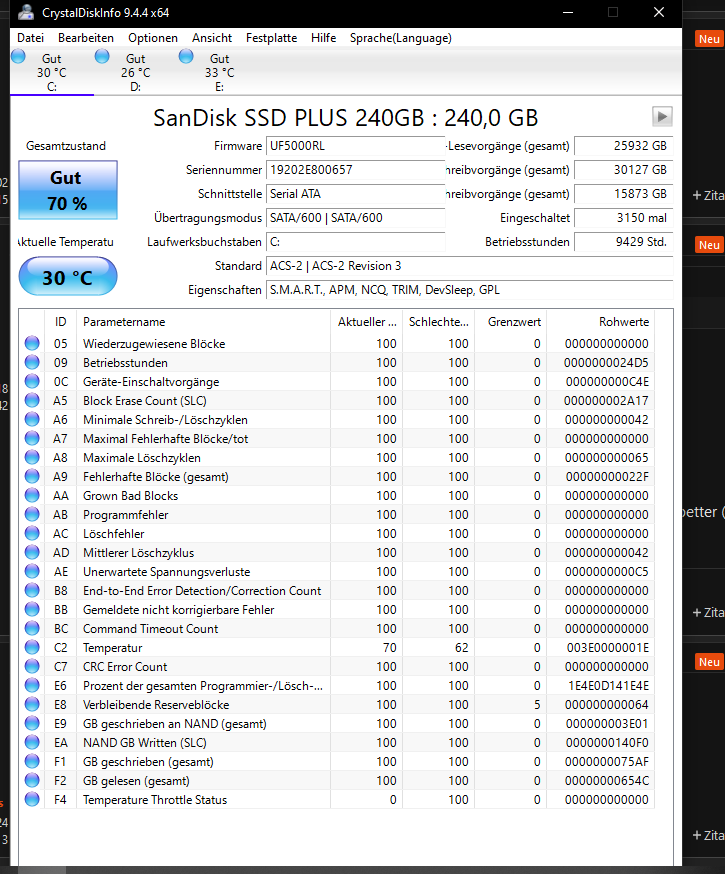Select the C: drive tab
725x874 pixels.
(x=52, y=72)
